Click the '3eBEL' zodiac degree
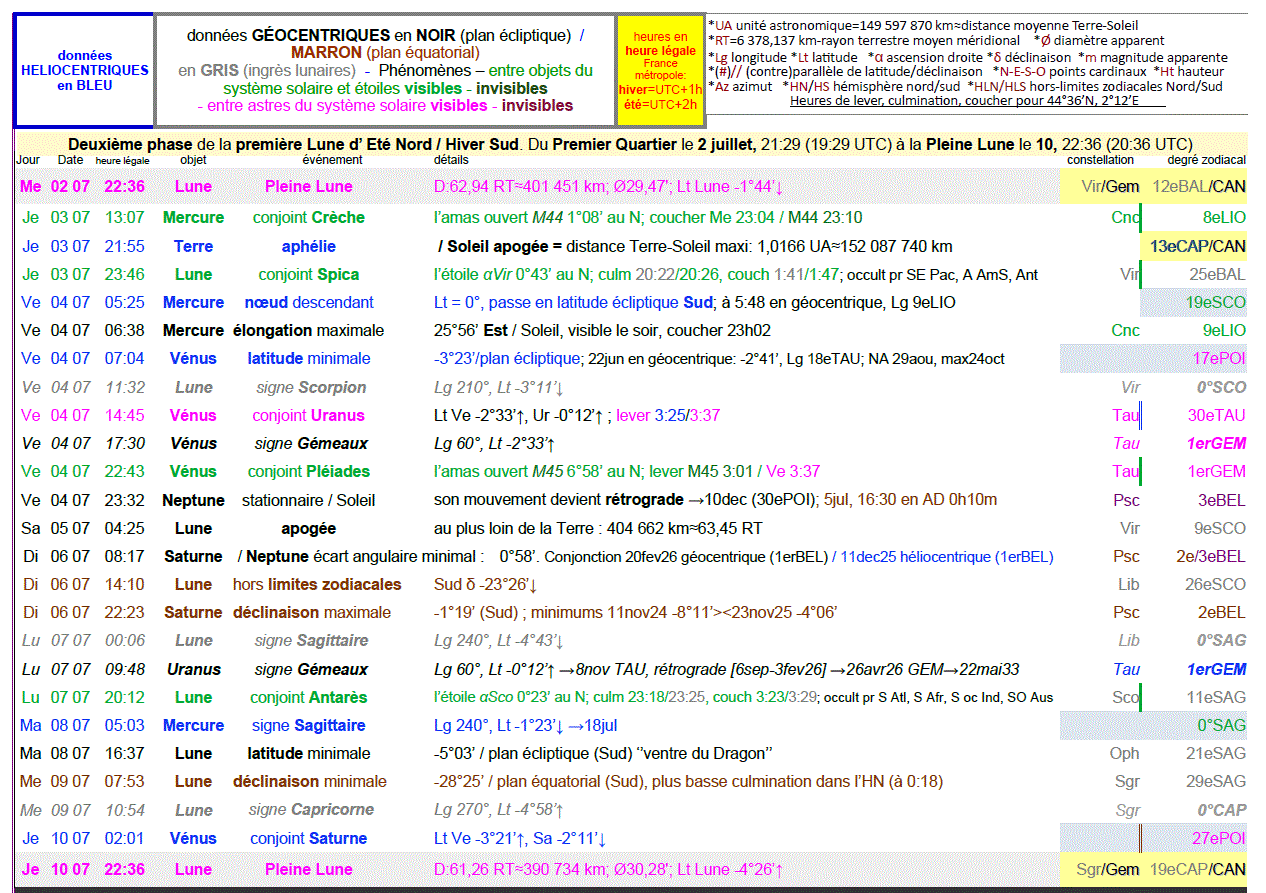The height and width of the screenshot is (893, 1266). click(x=1222, y=500)
